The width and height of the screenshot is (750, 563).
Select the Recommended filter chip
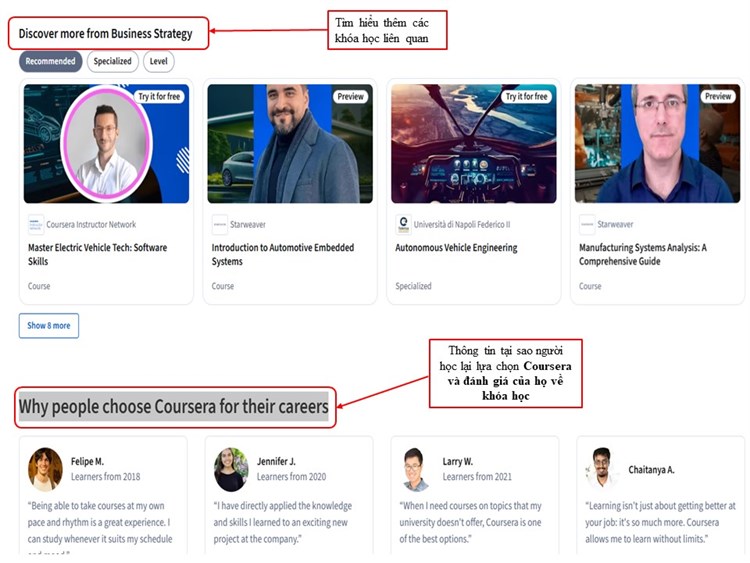[x=51, y=61]
